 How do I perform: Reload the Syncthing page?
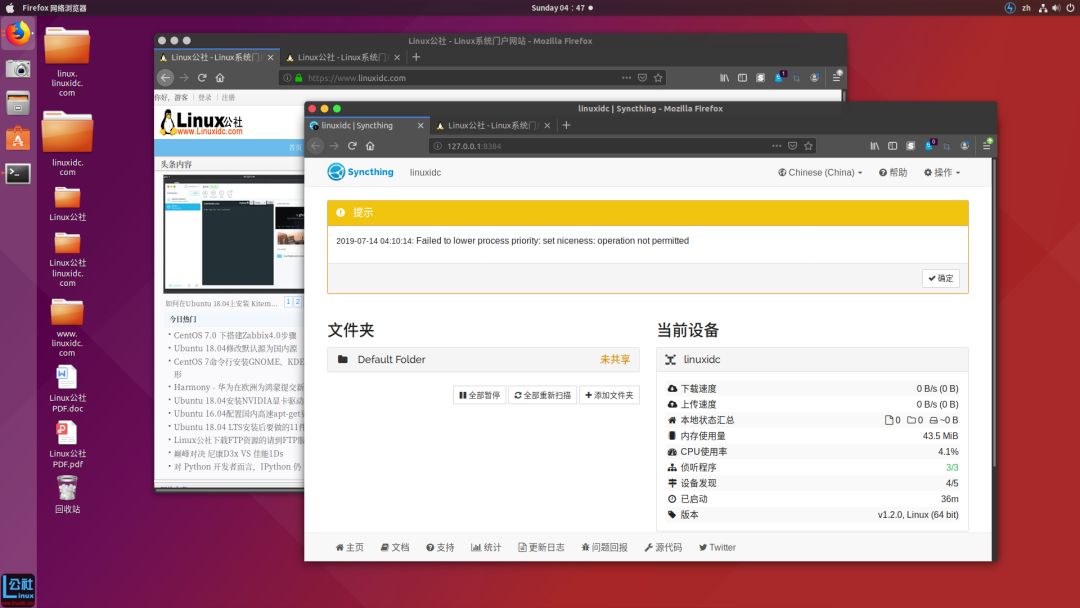pyautogui.click(x=352, y=146)
